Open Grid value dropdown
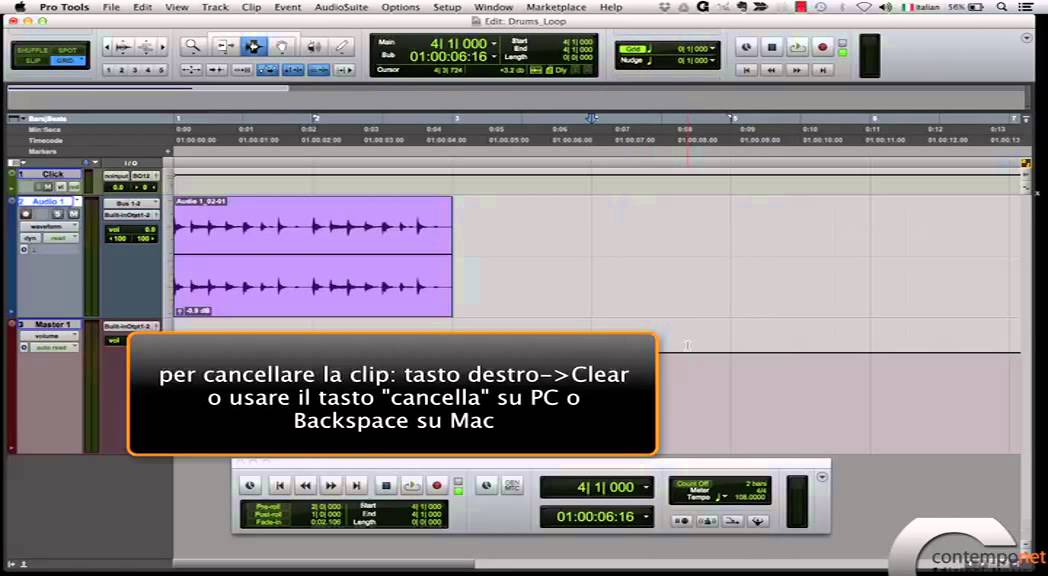Viewport: 1048px width, 576px height. pyautogui.click(x=712, y=49)
